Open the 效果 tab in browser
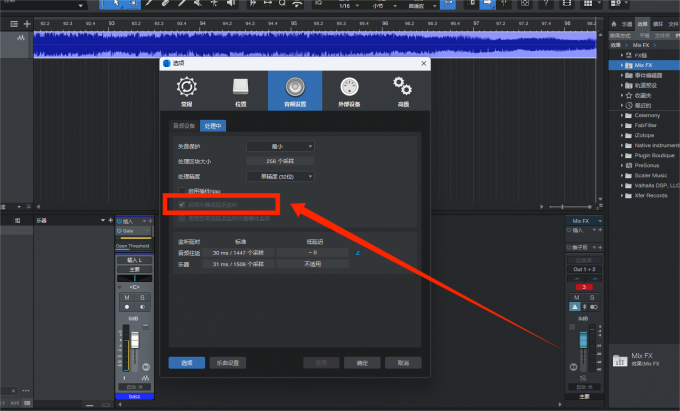The height and width of the screenshot is (411, 680). click(642, 24)
